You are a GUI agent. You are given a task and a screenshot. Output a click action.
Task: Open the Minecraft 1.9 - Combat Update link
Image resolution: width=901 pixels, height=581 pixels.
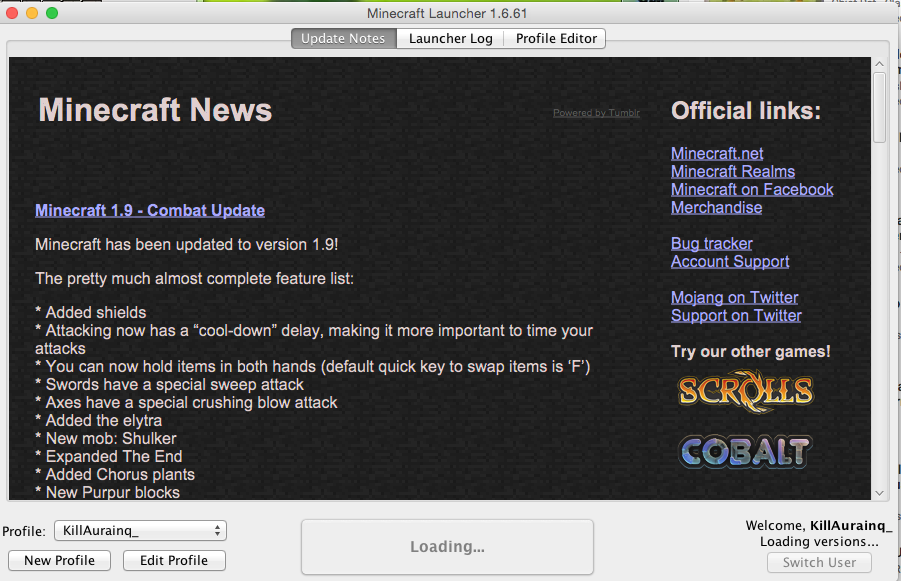click(150, 210)
